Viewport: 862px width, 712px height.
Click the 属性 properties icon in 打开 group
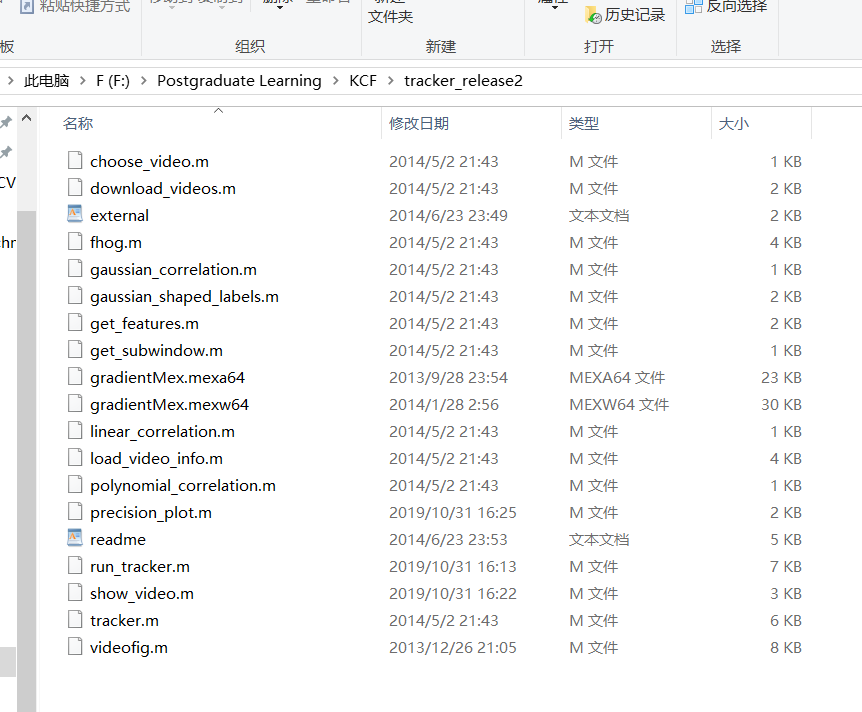tap(553, 6)
